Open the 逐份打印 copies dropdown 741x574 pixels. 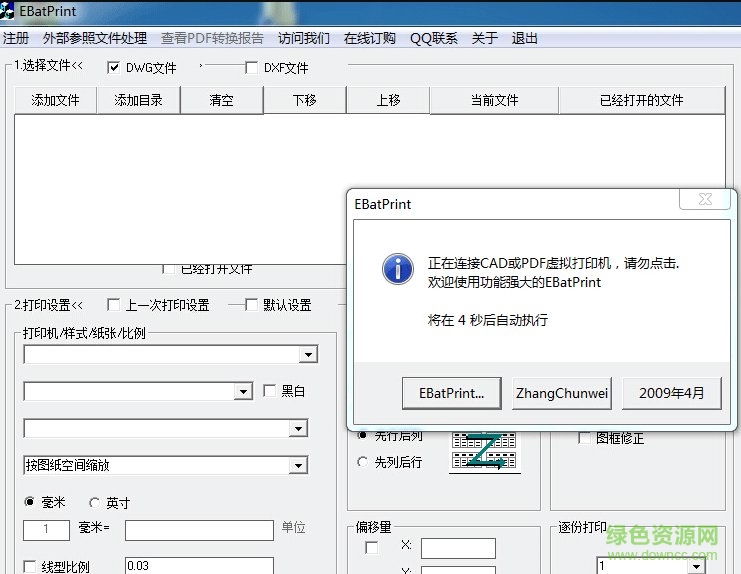click(x=696, y=566)
